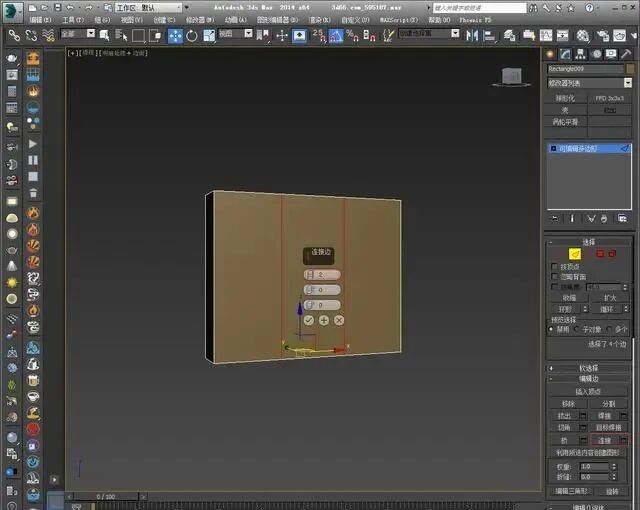Open the Display command panel tab
This screenshot has height=510, width=640.
pyautogui.click(x=611, y=54)
